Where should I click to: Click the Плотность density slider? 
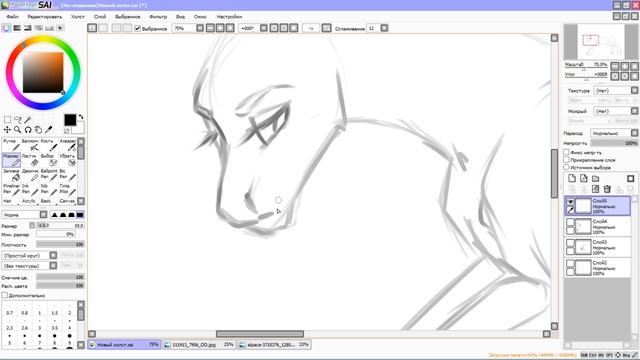pos(60,244)
